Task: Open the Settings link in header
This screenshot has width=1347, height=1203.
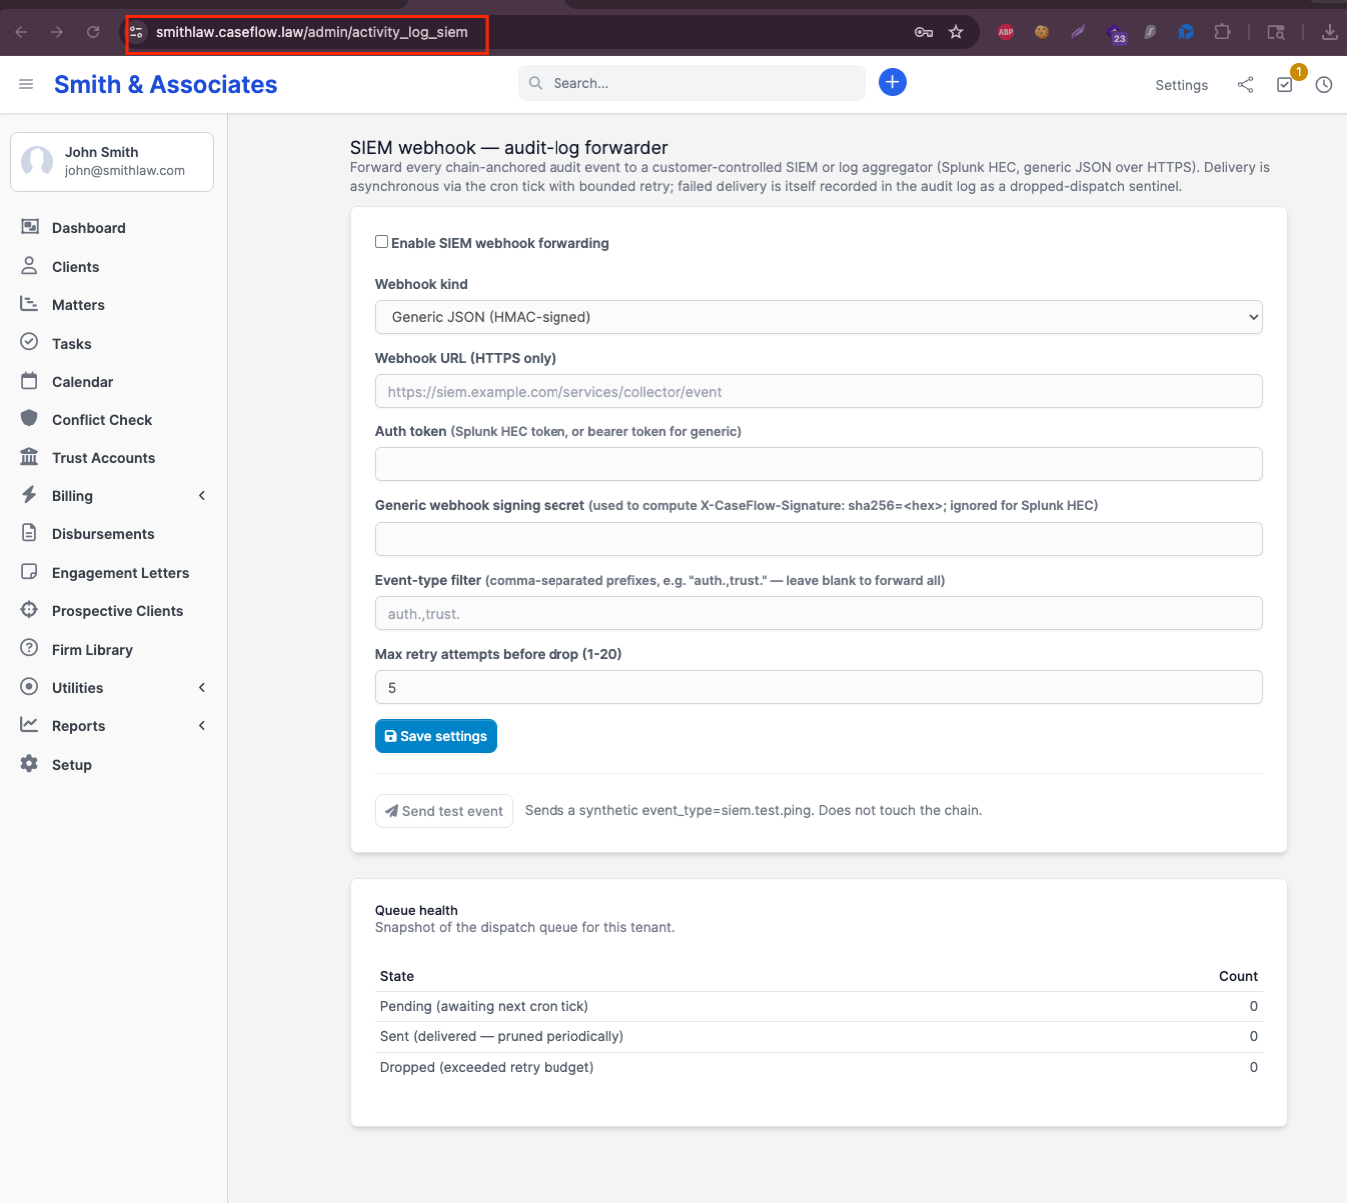Action: click(1181, 85)
